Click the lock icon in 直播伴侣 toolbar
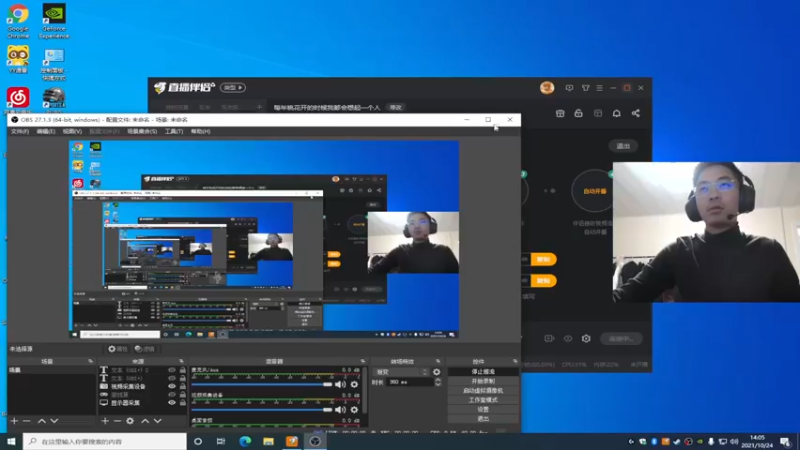Screen dimensions: 800x450 pyautogui.click(x=579, y=113)
